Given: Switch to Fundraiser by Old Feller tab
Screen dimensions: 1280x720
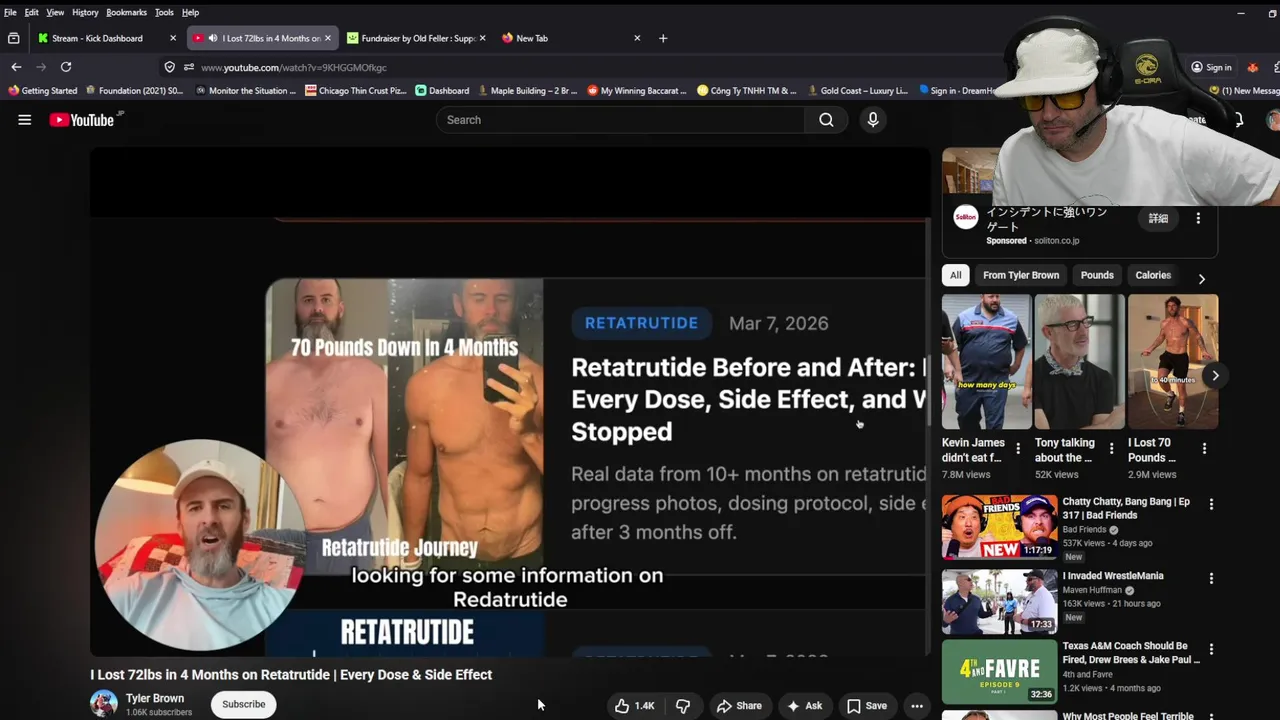Looking at the screenshot, I should 418,38.
